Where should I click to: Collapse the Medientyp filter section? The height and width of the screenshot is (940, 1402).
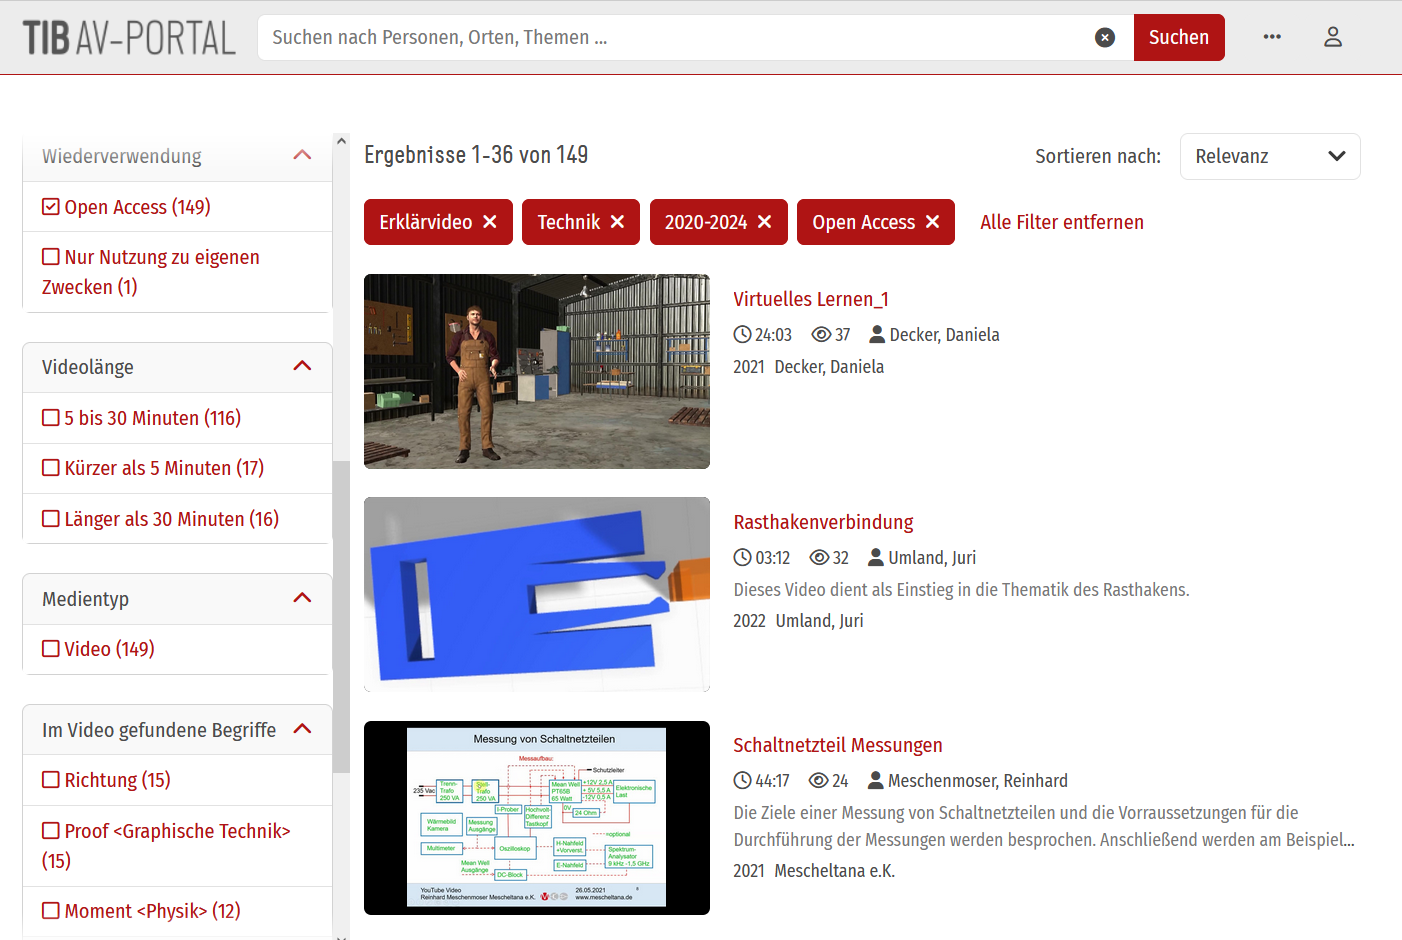[302, 598]
